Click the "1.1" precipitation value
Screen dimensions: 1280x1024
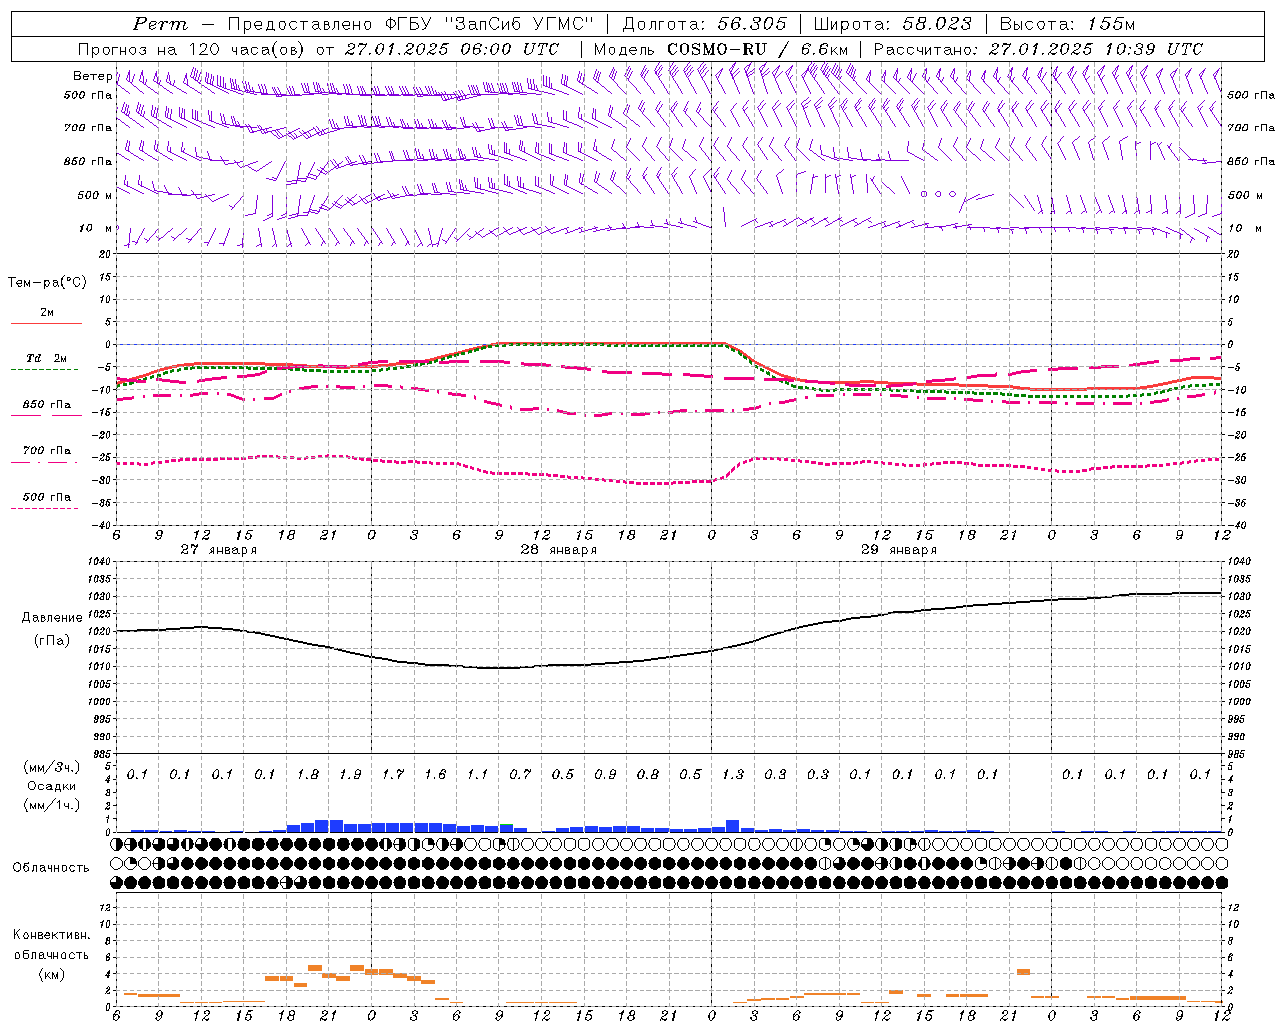[478, 774]
